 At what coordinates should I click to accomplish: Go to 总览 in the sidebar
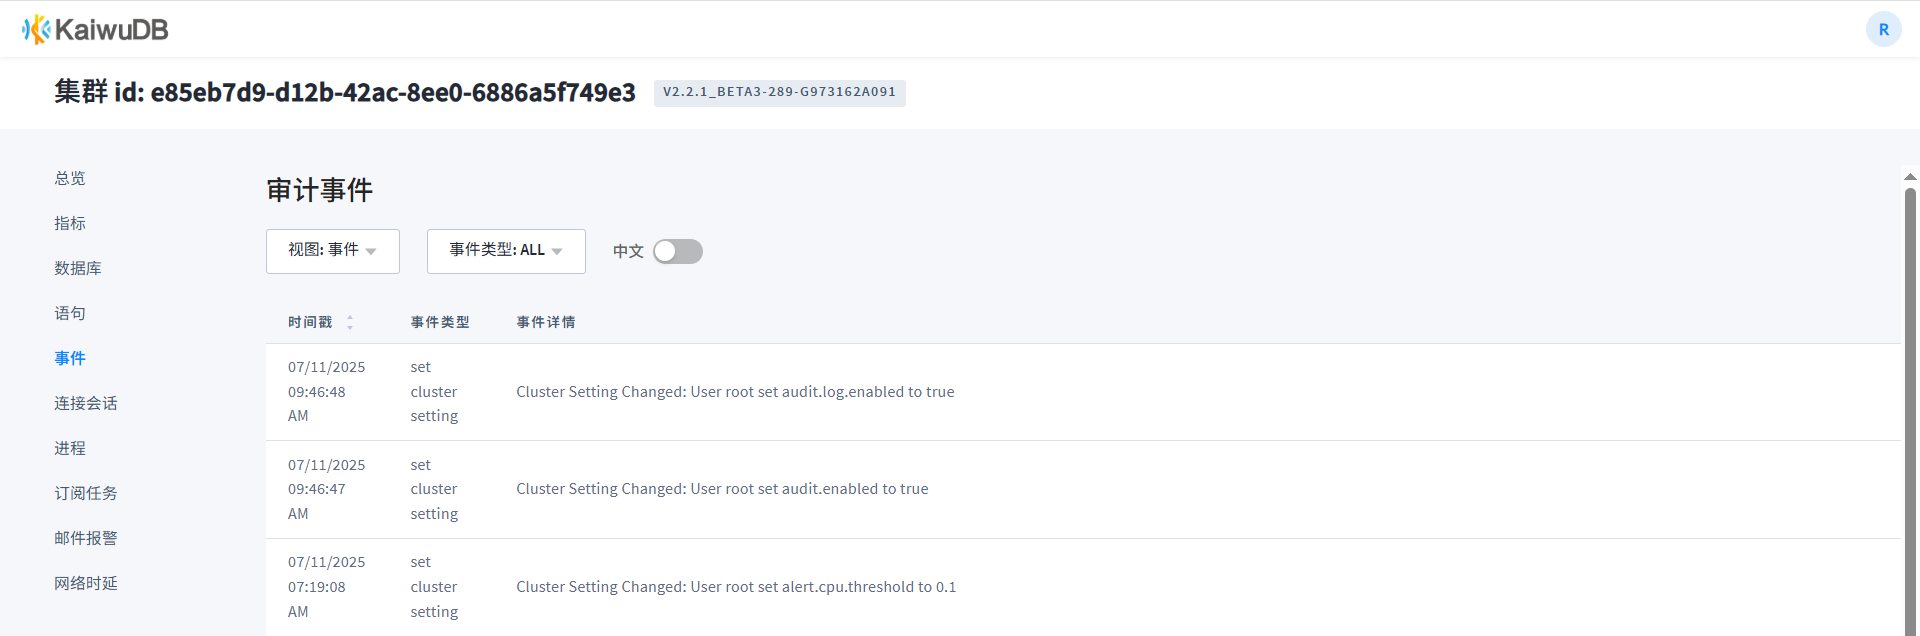pos(70,178)
